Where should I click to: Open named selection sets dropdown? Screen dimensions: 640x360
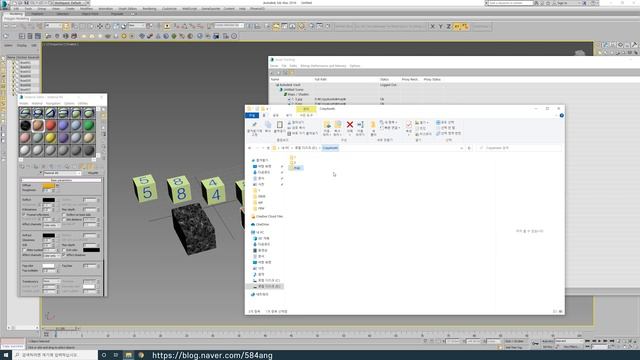(x=229, y=26)
